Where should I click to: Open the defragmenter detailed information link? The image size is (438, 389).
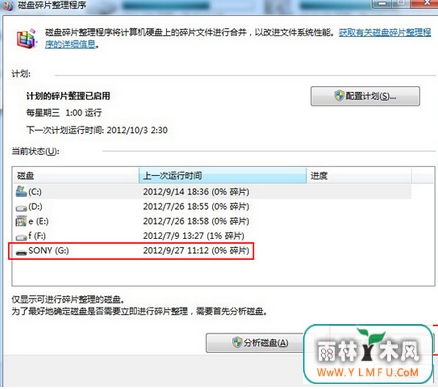coord(238,38)
